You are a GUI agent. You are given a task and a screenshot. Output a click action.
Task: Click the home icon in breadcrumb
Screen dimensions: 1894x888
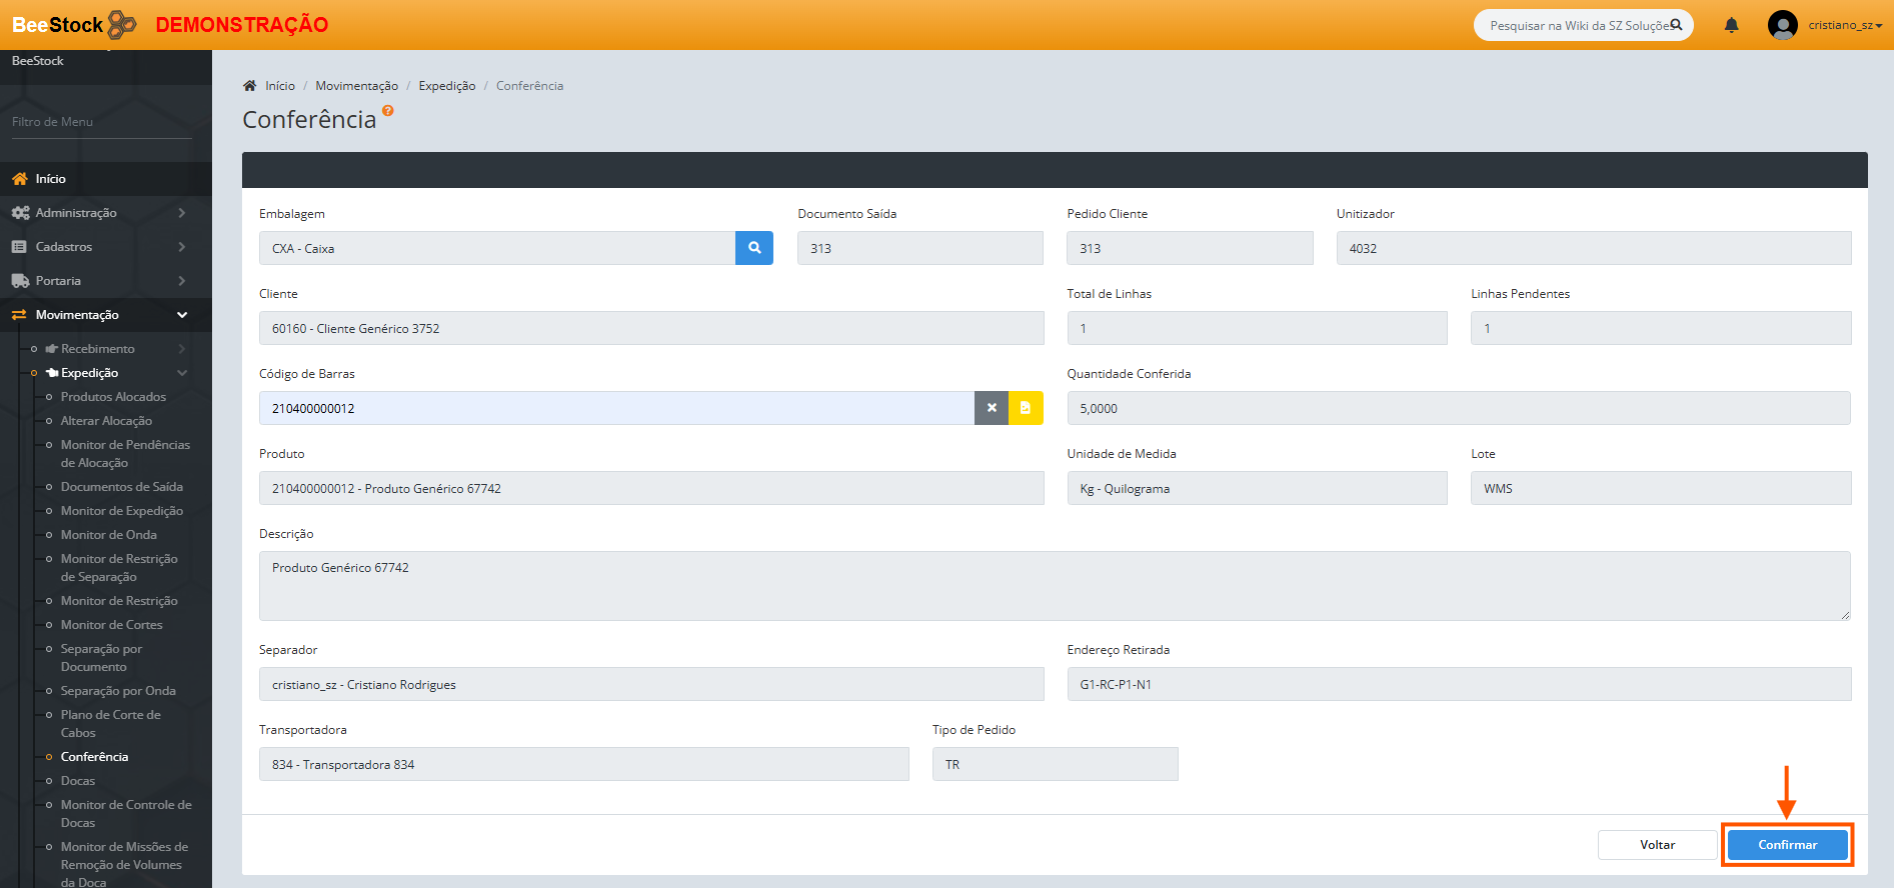[250, 86]
